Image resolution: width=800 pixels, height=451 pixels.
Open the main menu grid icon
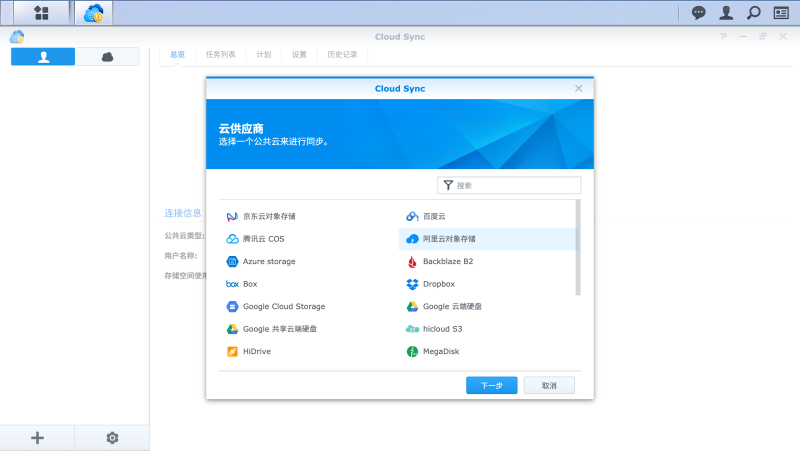coord(41,13)
